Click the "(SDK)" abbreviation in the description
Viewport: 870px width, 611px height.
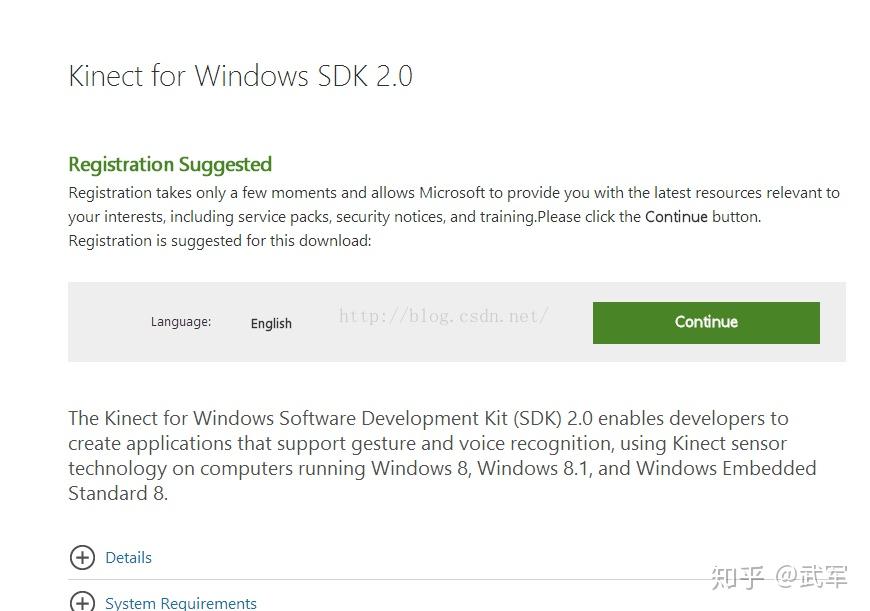(x=537, y=418)
